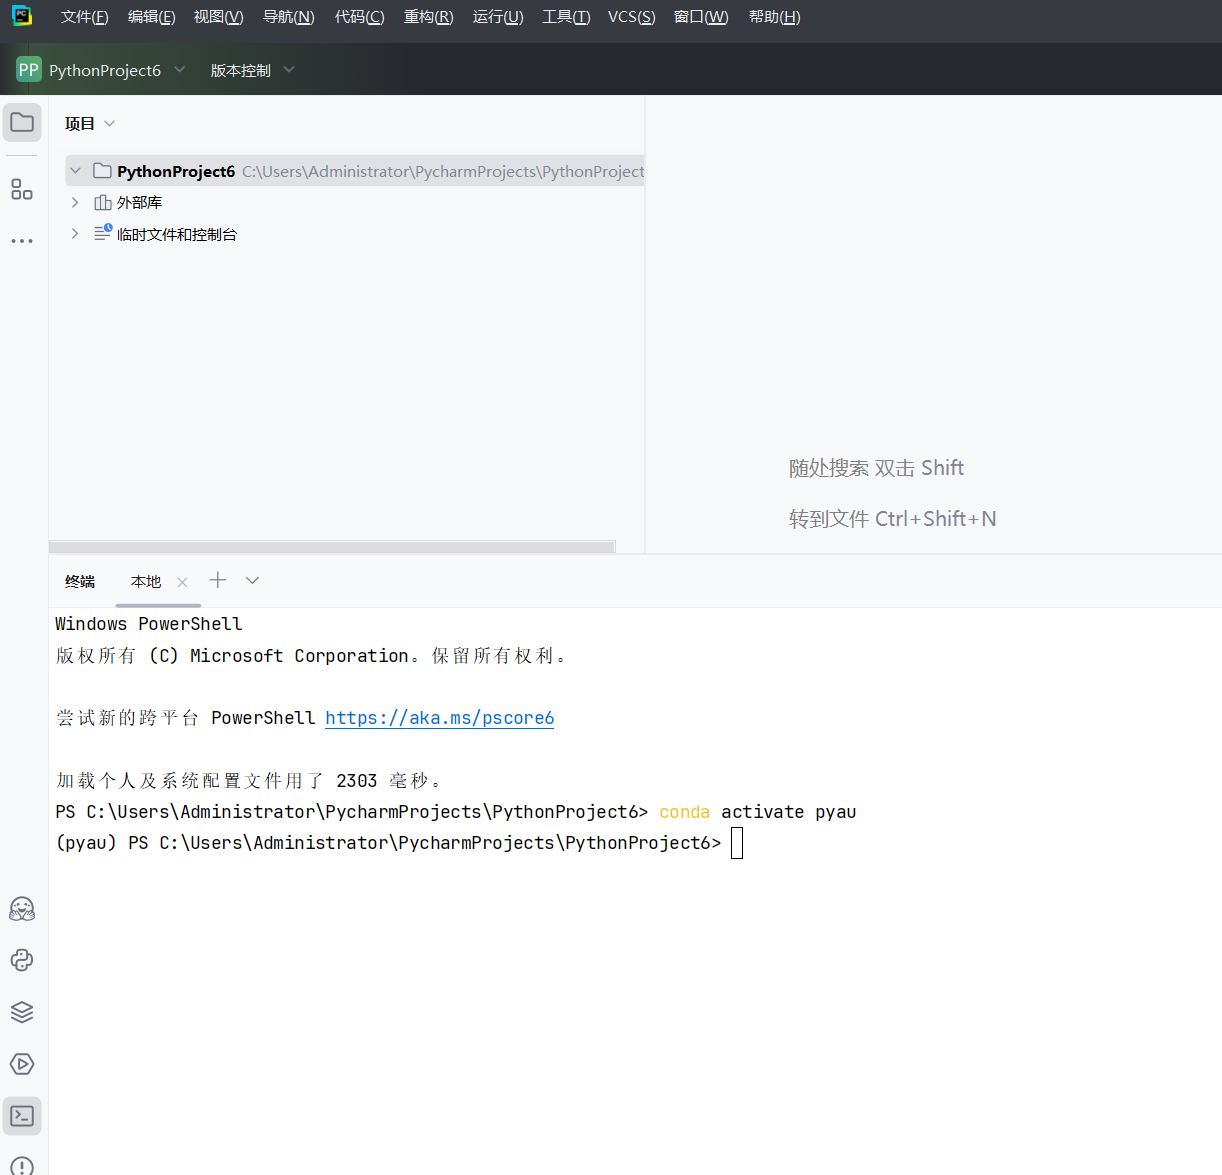Image resolution: width=1222 pixels, height=1175 pixels.
Task: Toggle the Terminal tool window icon
Action: 22,1116
